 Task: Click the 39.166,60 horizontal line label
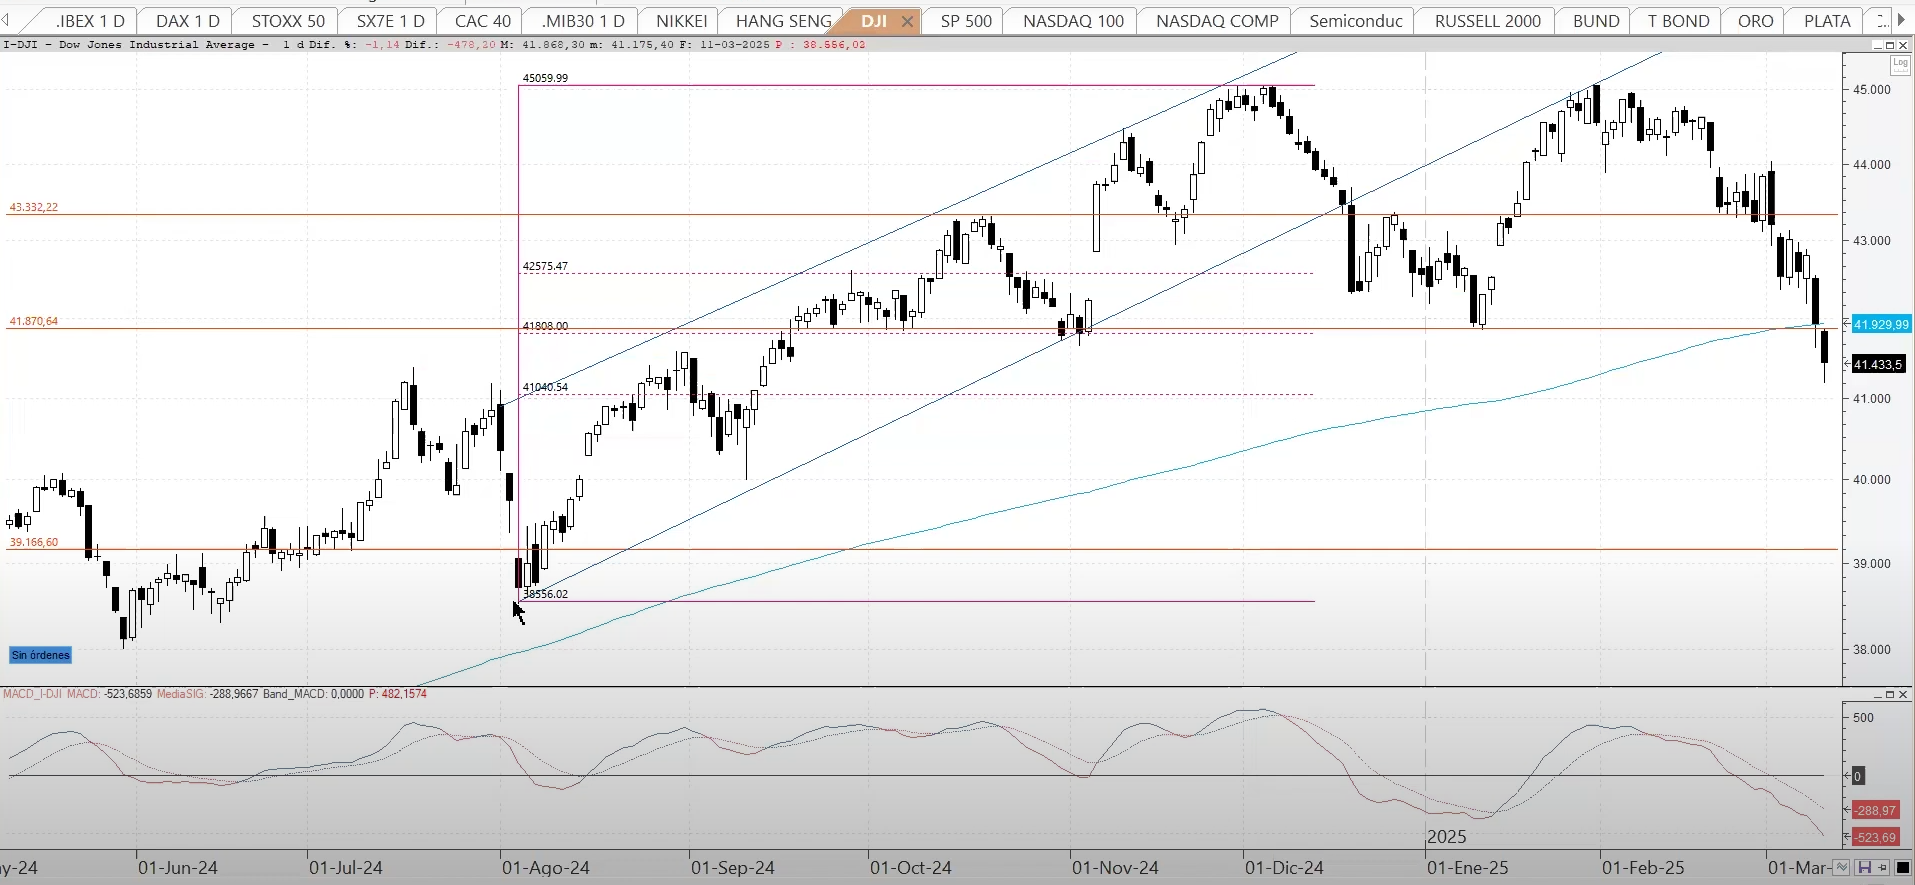tap(34, 542)
